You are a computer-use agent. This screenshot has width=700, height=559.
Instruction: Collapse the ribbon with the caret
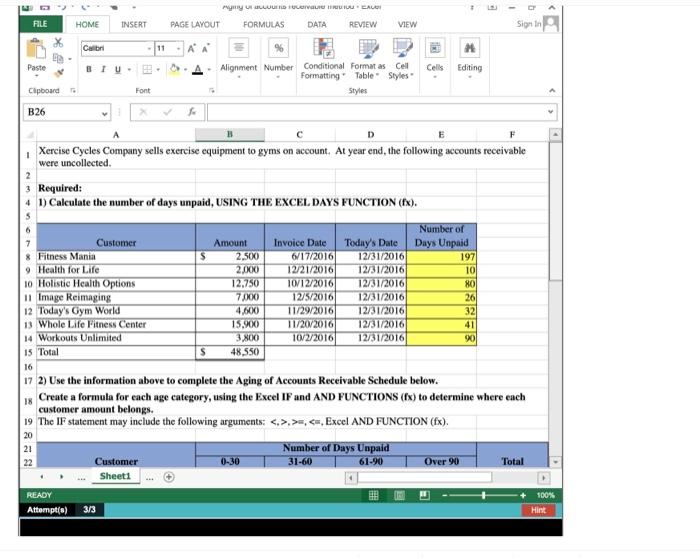(552, 91)
